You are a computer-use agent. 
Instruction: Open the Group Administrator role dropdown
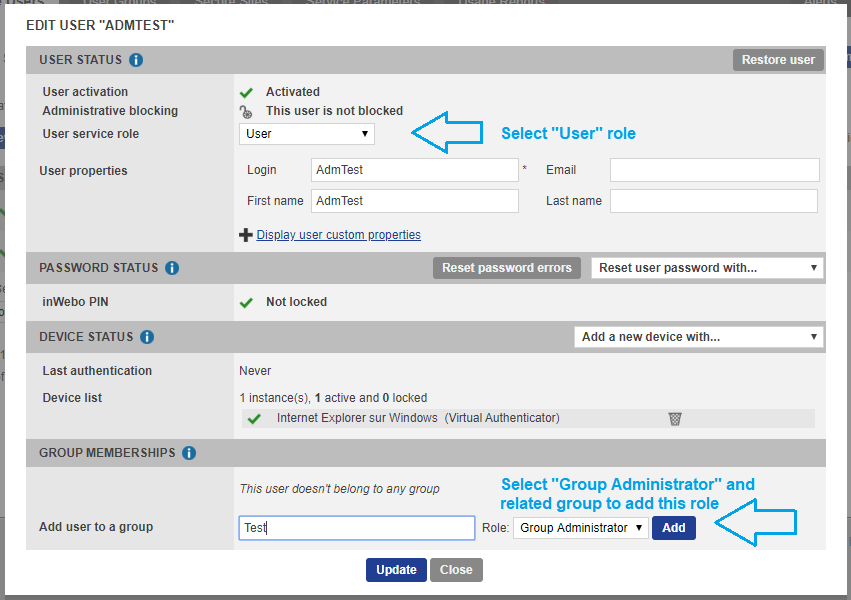click(580, 528)
